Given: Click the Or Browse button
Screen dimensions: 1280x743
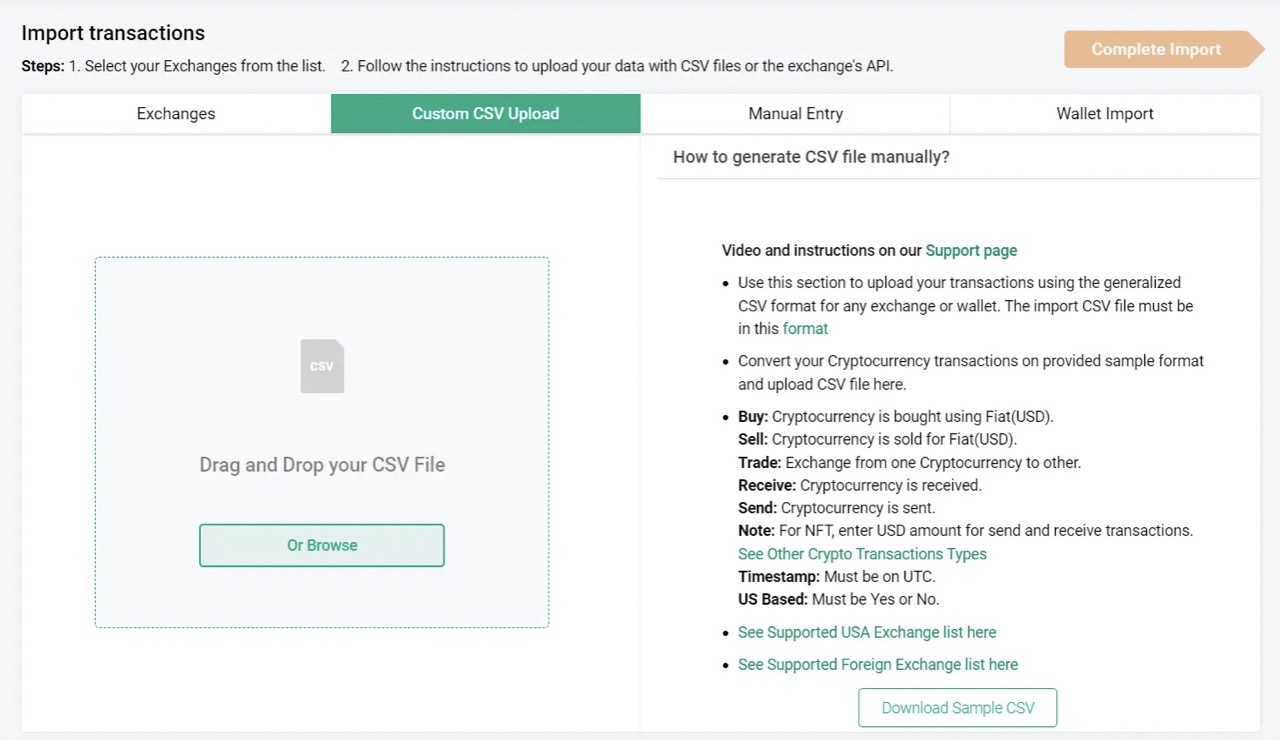Looking at the screenshot, I should pos(322,545).
